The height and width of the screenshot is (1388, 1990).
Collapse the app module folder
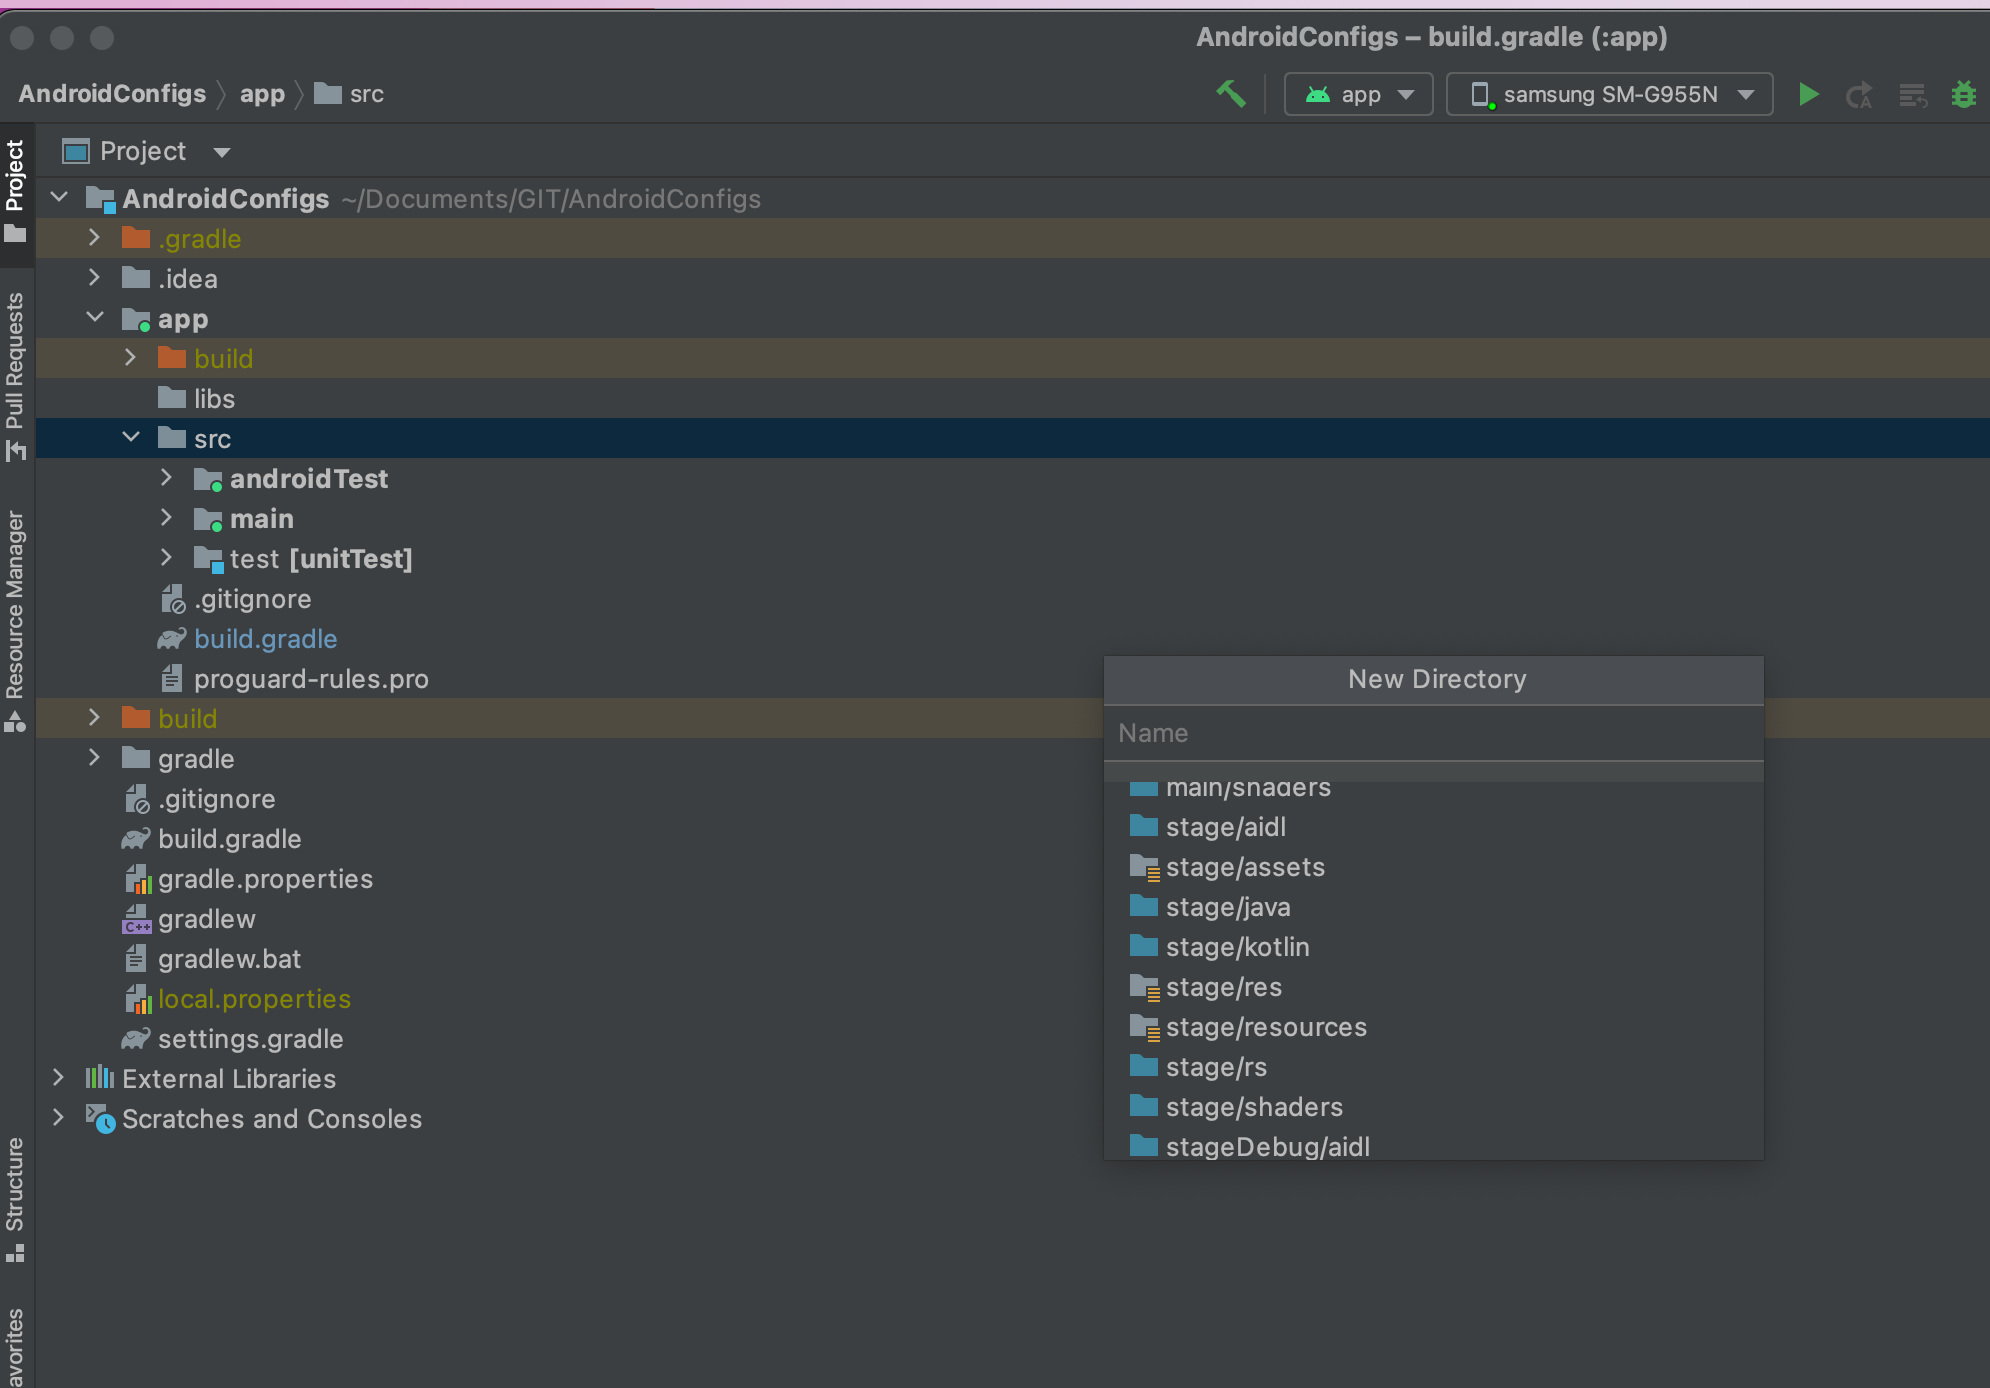[95, 317]
